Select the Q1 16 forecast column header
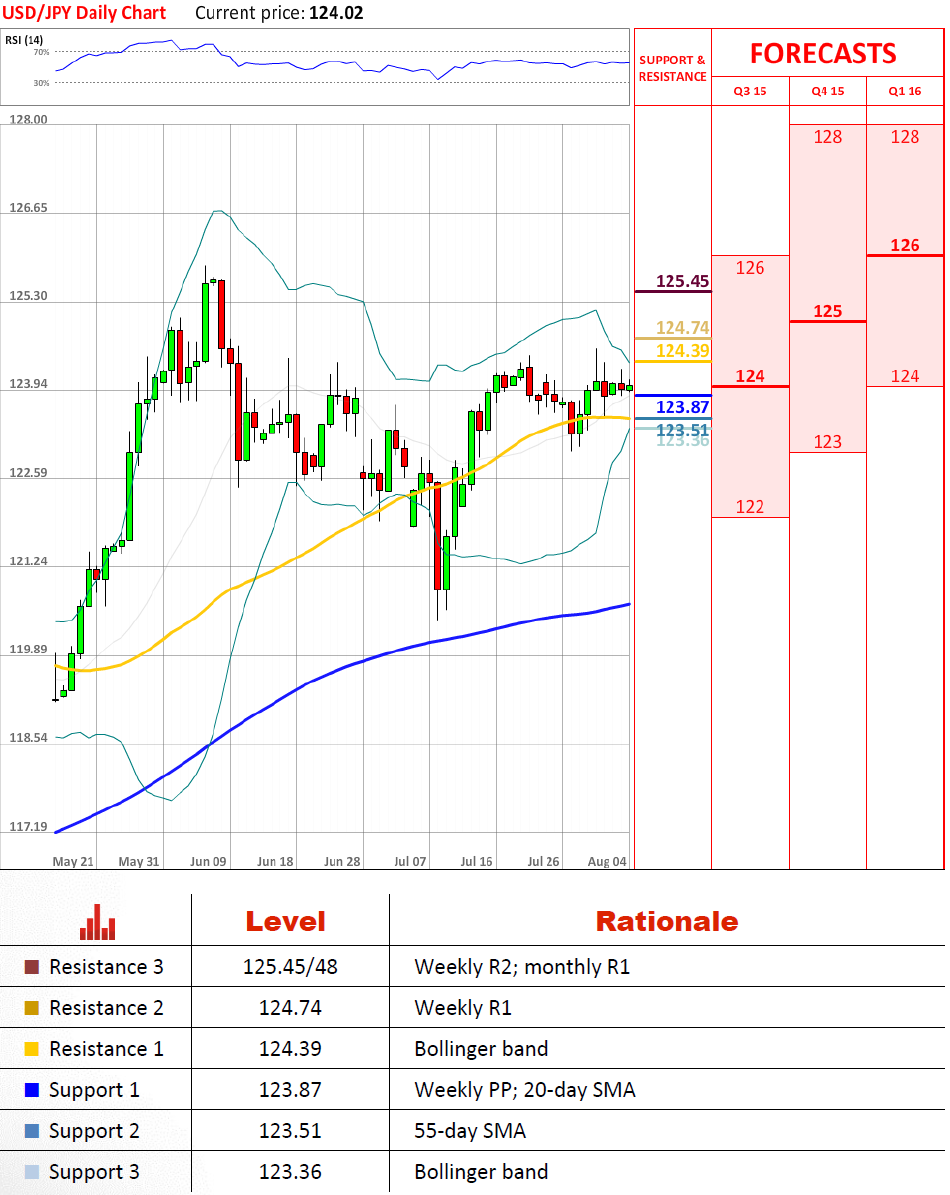This screenshot has height=1195, width=950. pos(904,91)
